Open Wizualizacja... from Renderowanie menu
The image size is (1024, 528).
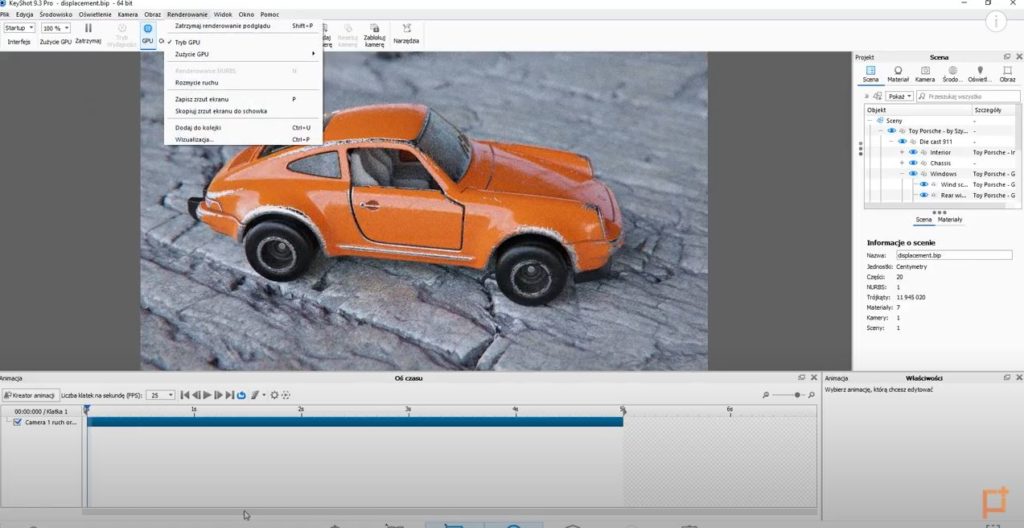(243, 139)
